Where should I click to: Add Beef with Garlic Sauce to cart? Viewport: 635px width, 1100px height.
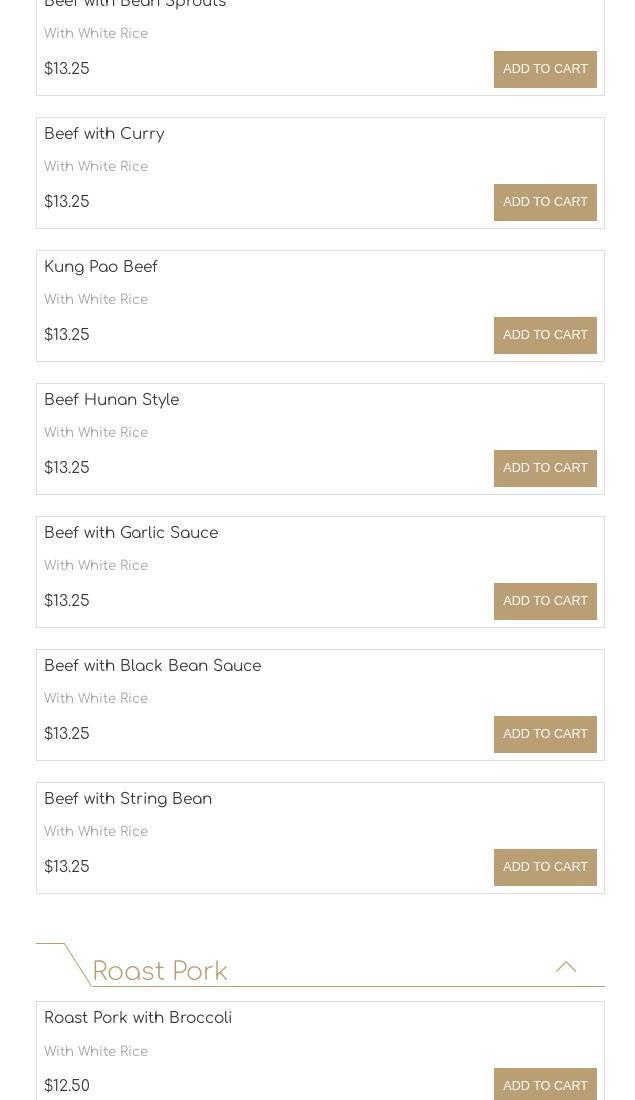pos(545,601)
